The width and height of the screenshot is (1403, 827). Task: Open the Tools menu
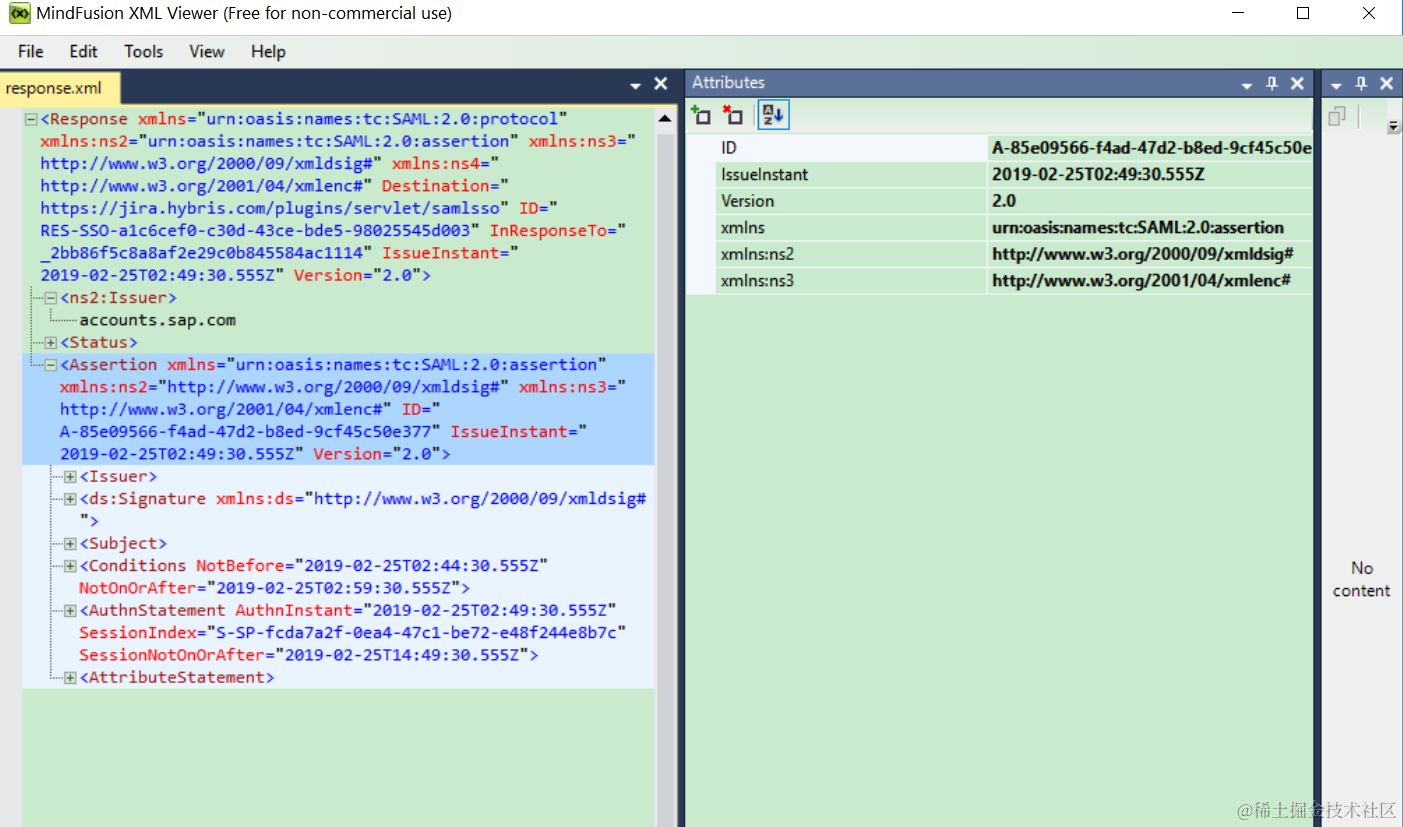tap(143, 51)
